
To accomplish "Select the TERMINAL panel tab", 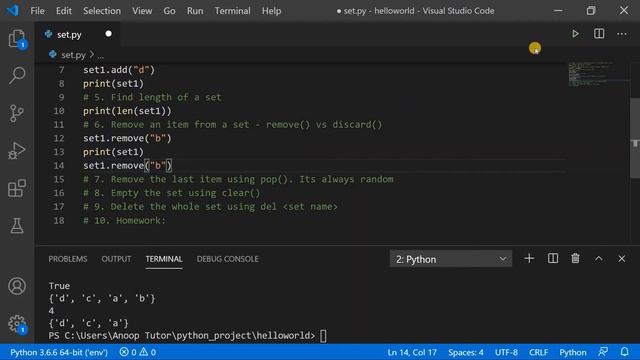I will (164, 259).
